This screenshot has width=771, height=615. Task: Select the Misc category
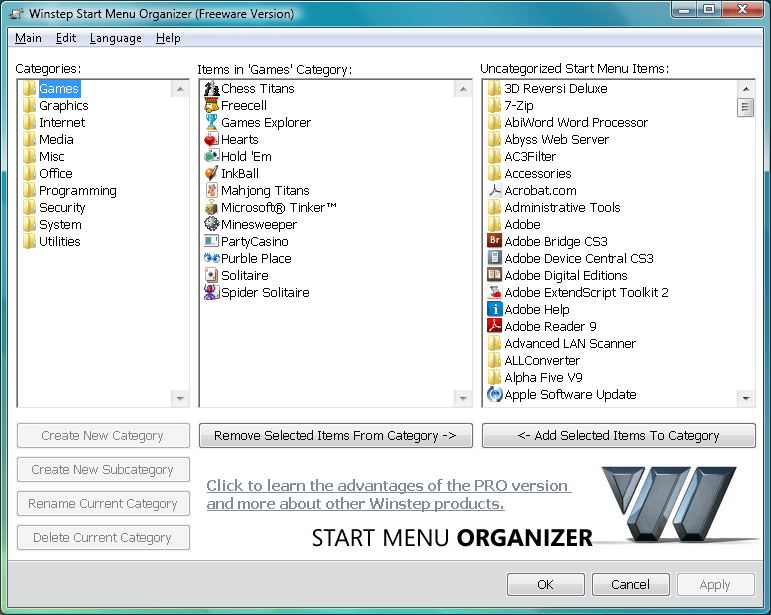52,156
